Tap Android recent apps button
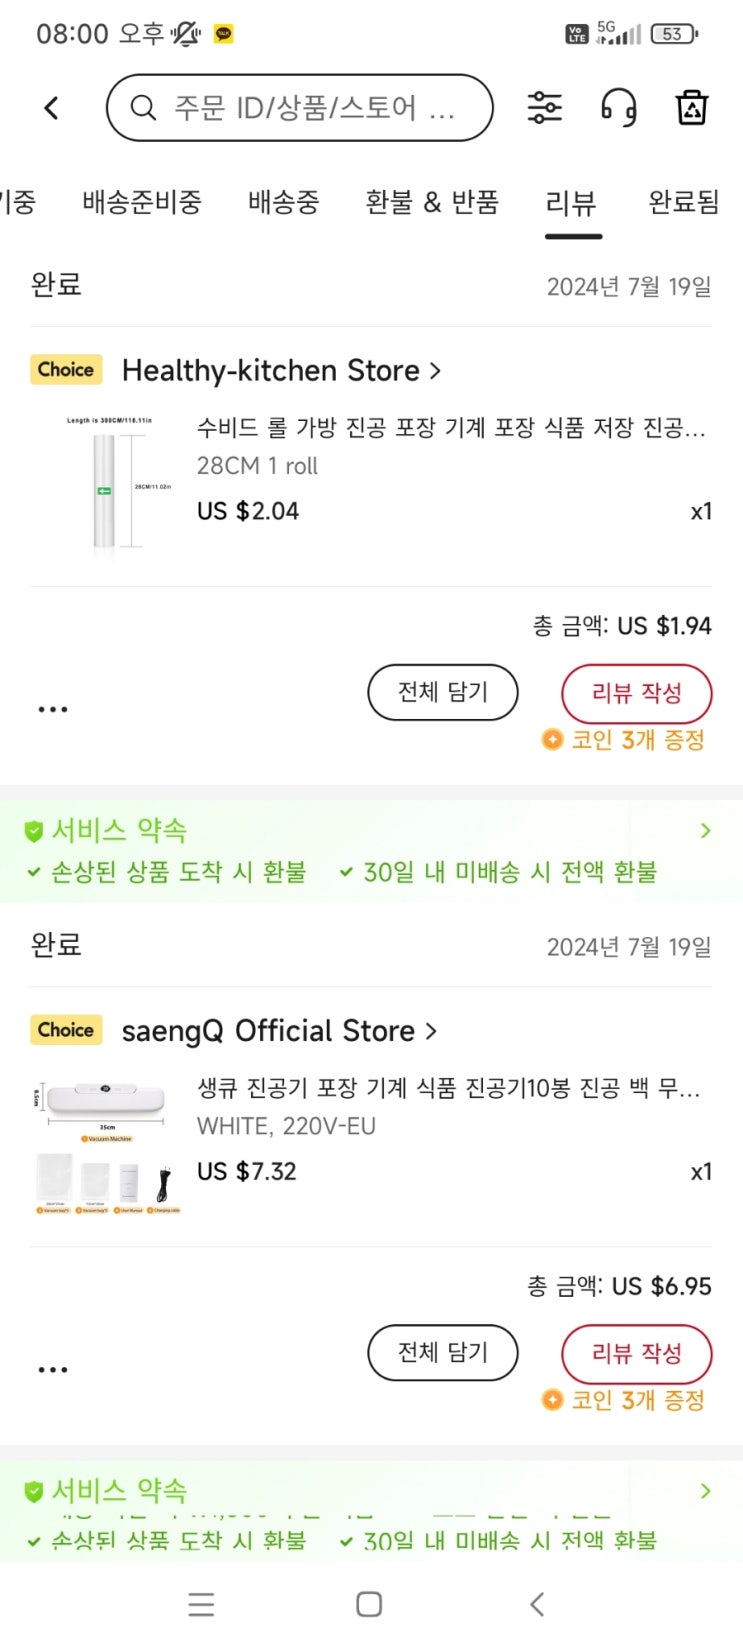Image resolution: width=743 pixels, height=1651 pixels. [201, 1604]
